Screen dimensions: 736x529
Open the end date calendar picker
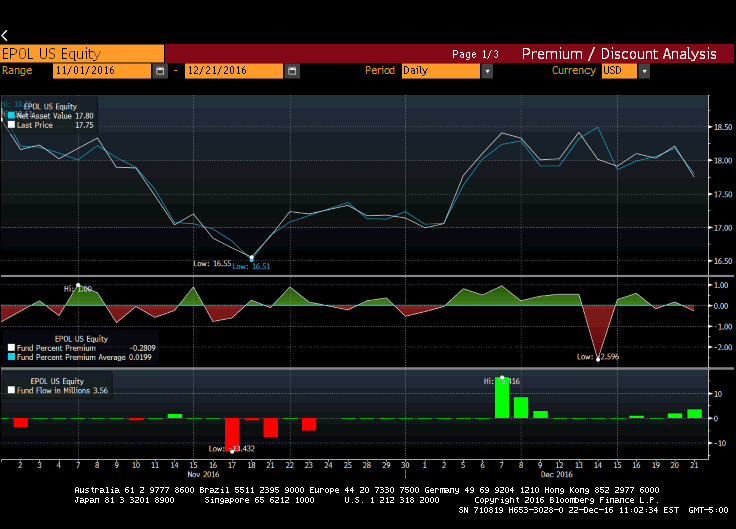coord(292,71)
